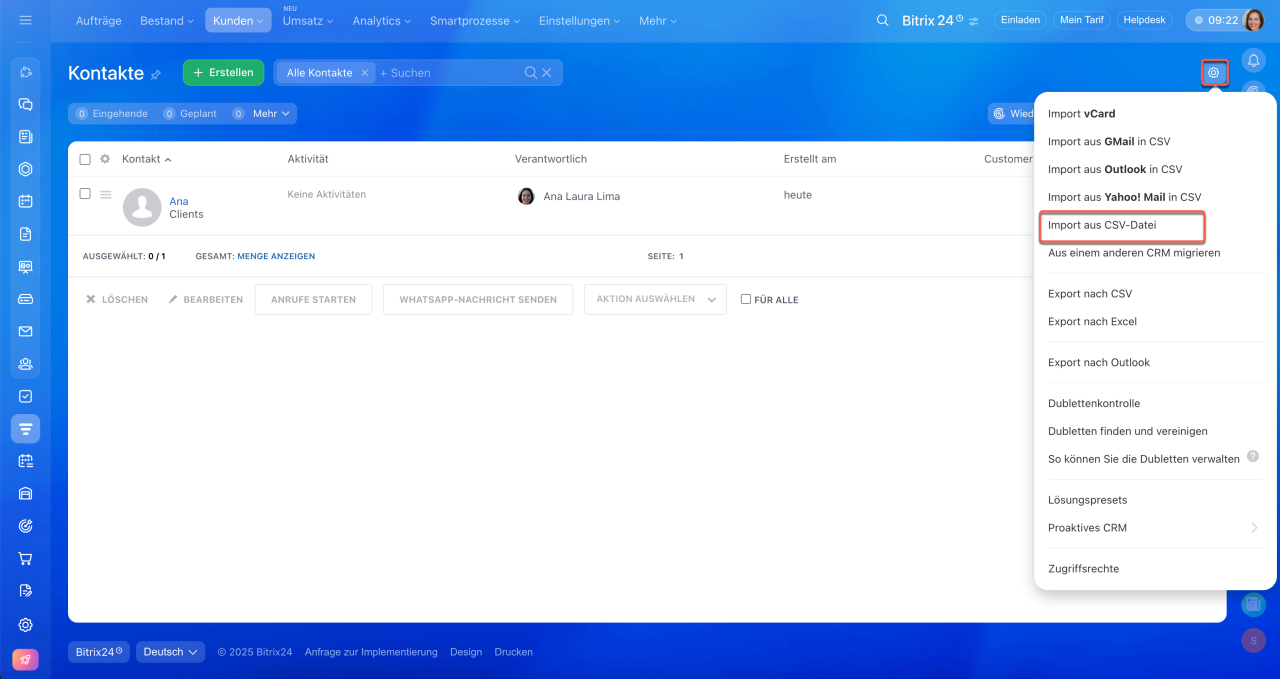The image size is (1280, 679).
Task: Click the pin icon beside Kontakte title
Action: (156, 74)
